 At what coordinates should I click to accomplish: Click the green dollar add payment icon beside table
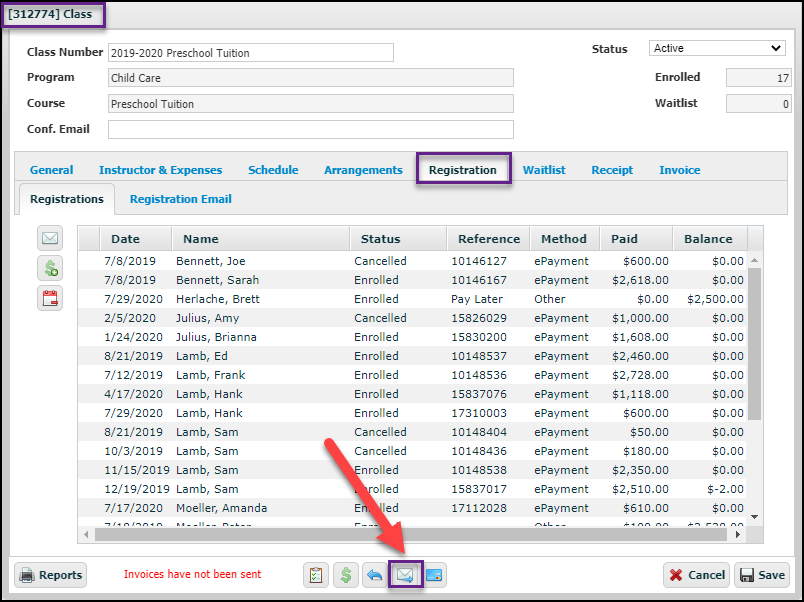(50, 268)
